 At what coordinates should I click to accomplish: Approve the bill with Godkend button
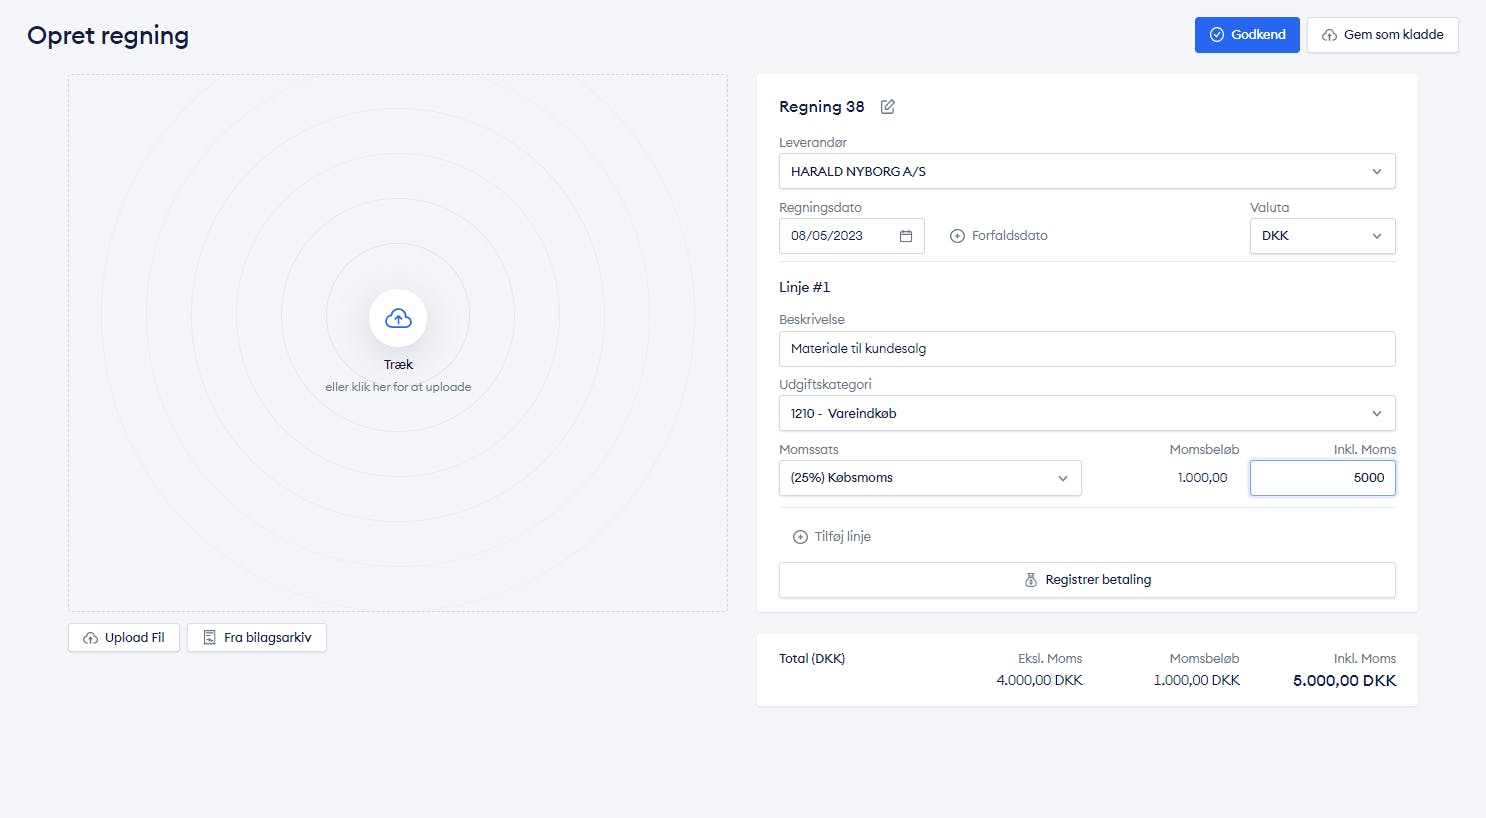(x=1247, y=35)
